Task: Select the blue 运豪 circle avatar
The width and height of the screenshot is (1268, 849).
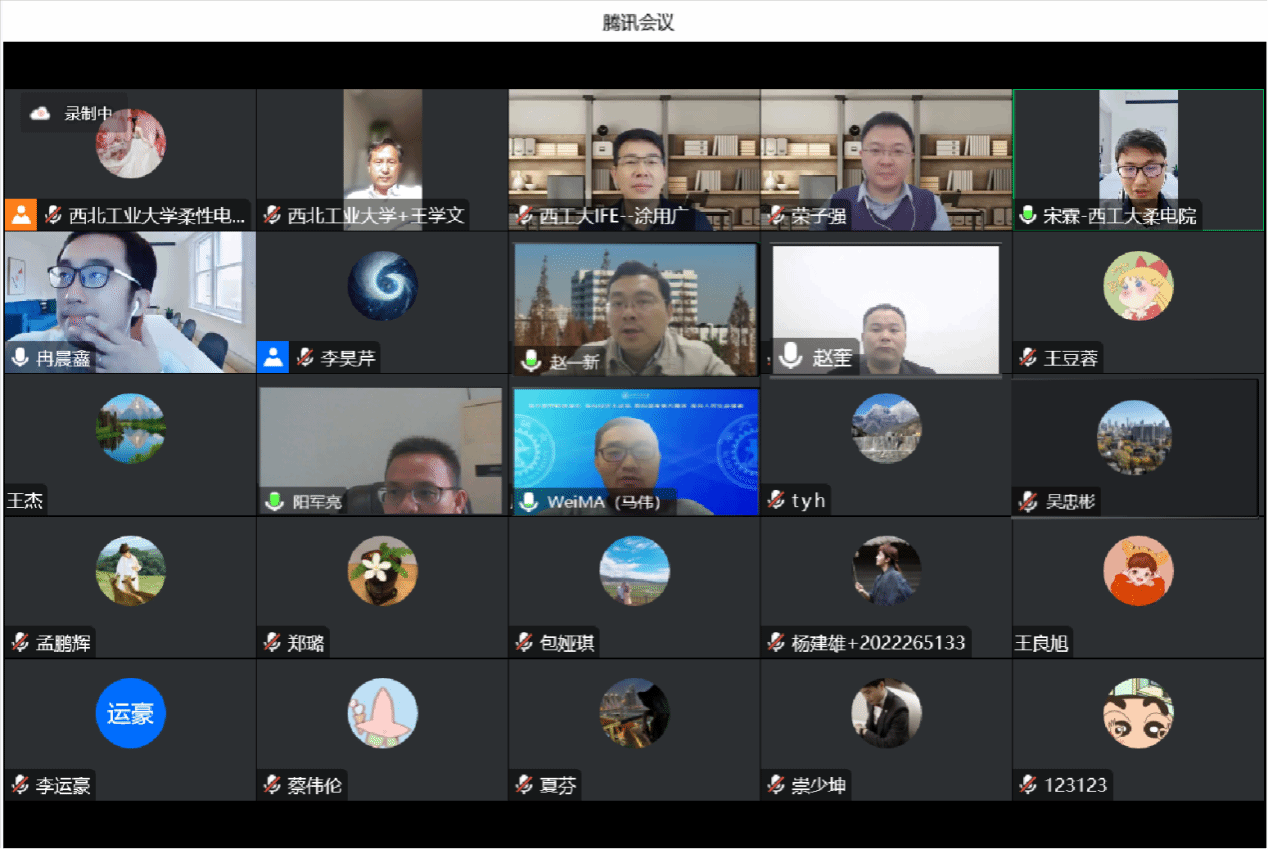Action: tap(130, 714)
